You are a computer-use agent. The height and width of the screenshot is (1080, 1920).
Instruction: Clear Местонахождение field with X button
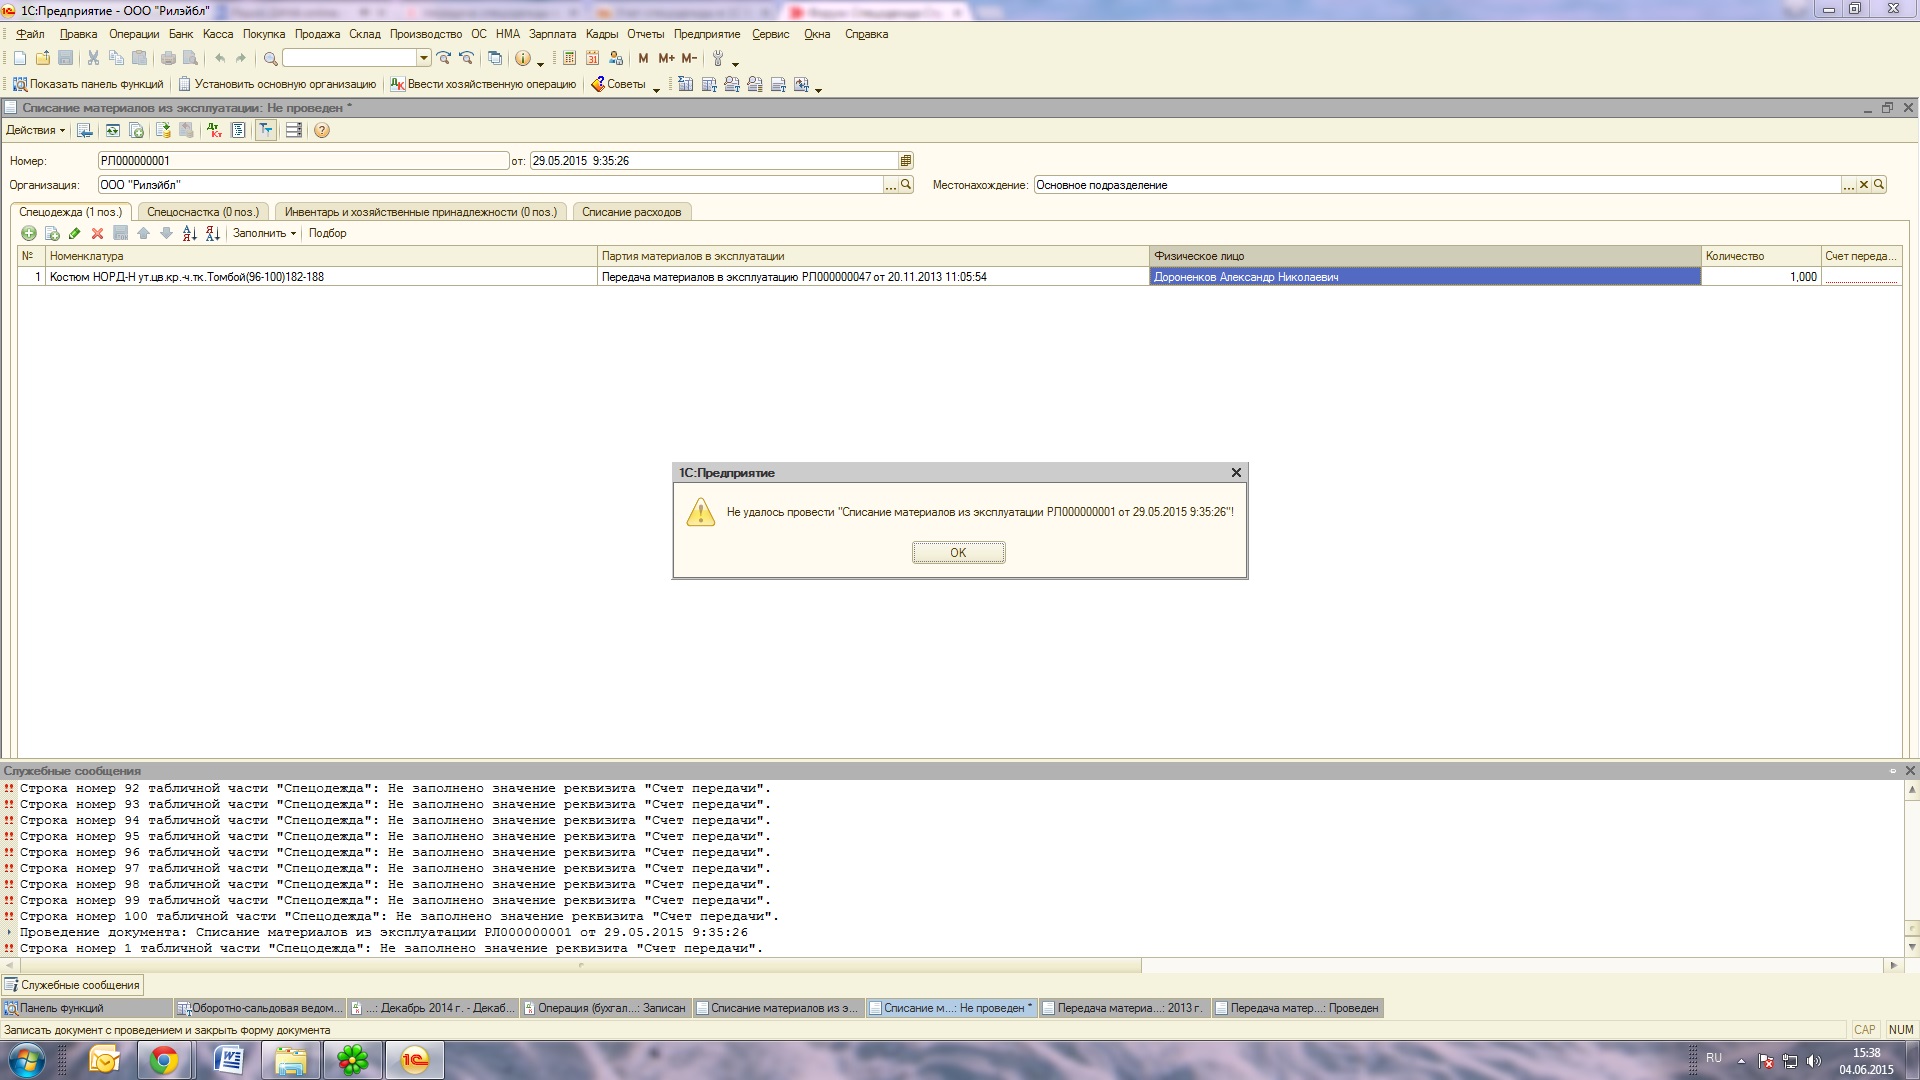pyautogui.click(x=1864, y=184)
